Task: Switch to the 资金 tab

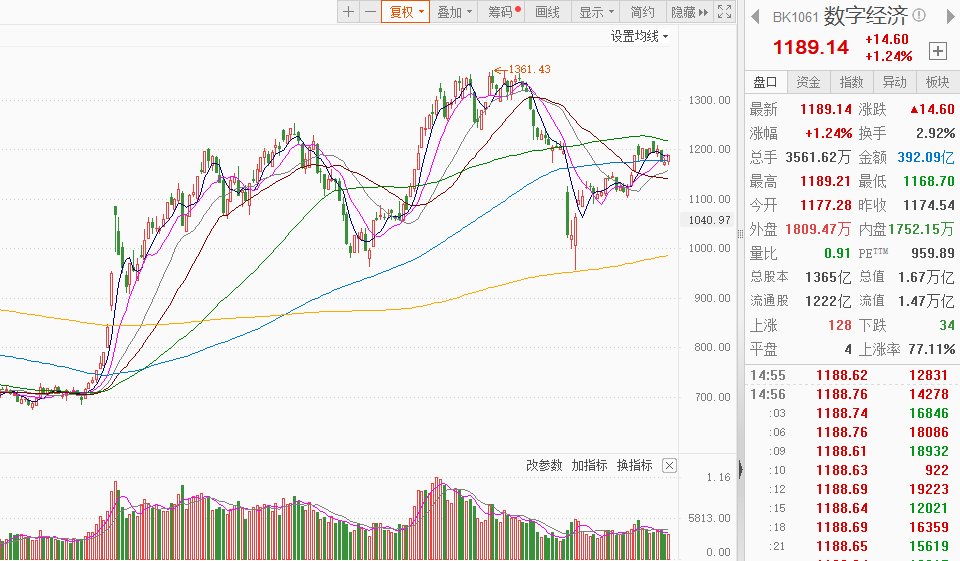Action: click(808, 82)
